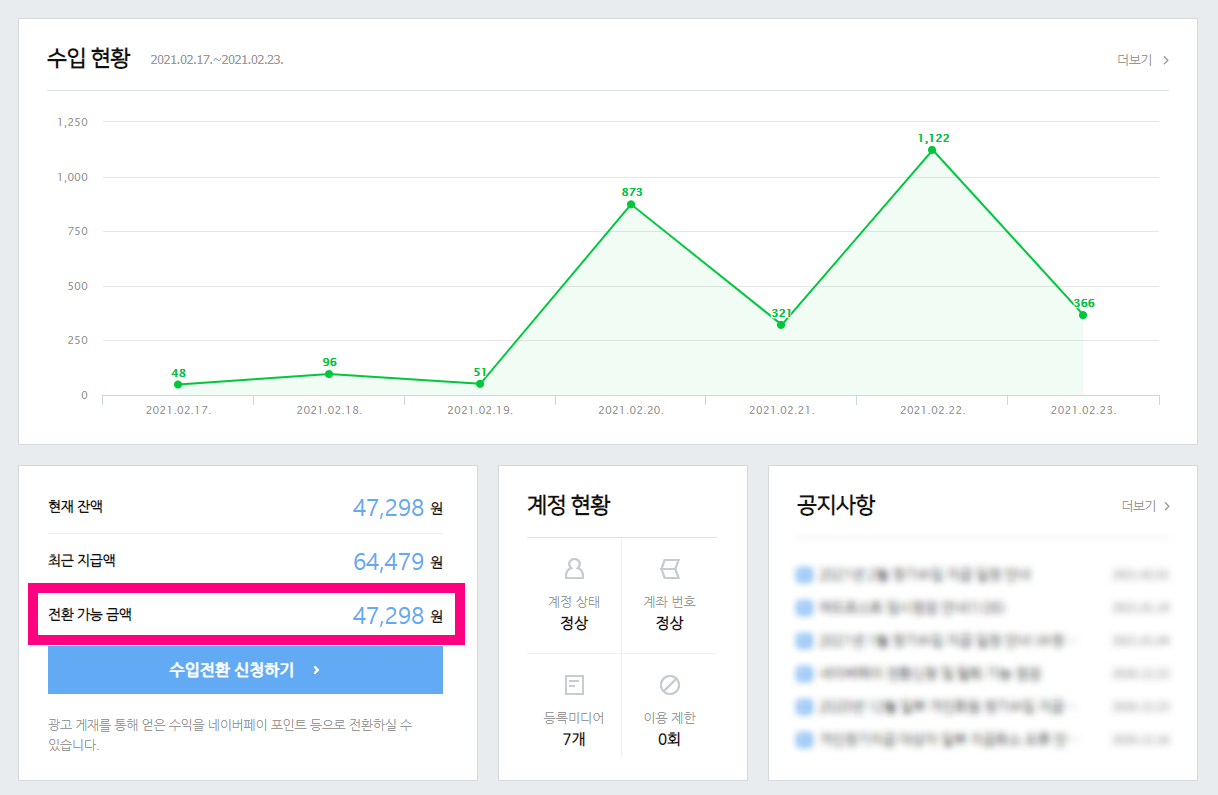
Task: Click the 공지사항 heading
Action: click(835, 505)
